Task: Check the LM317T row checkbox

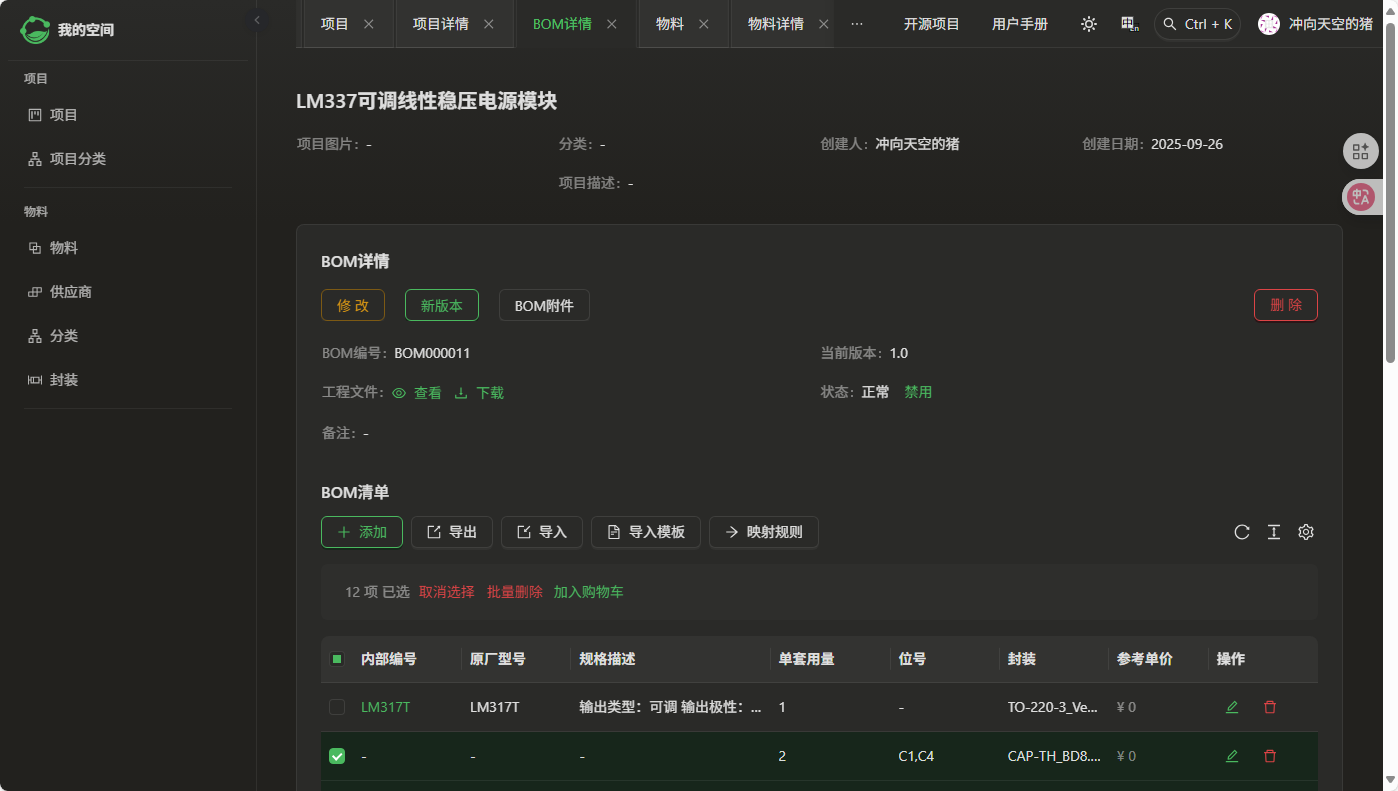Action: tap(337, 707)
